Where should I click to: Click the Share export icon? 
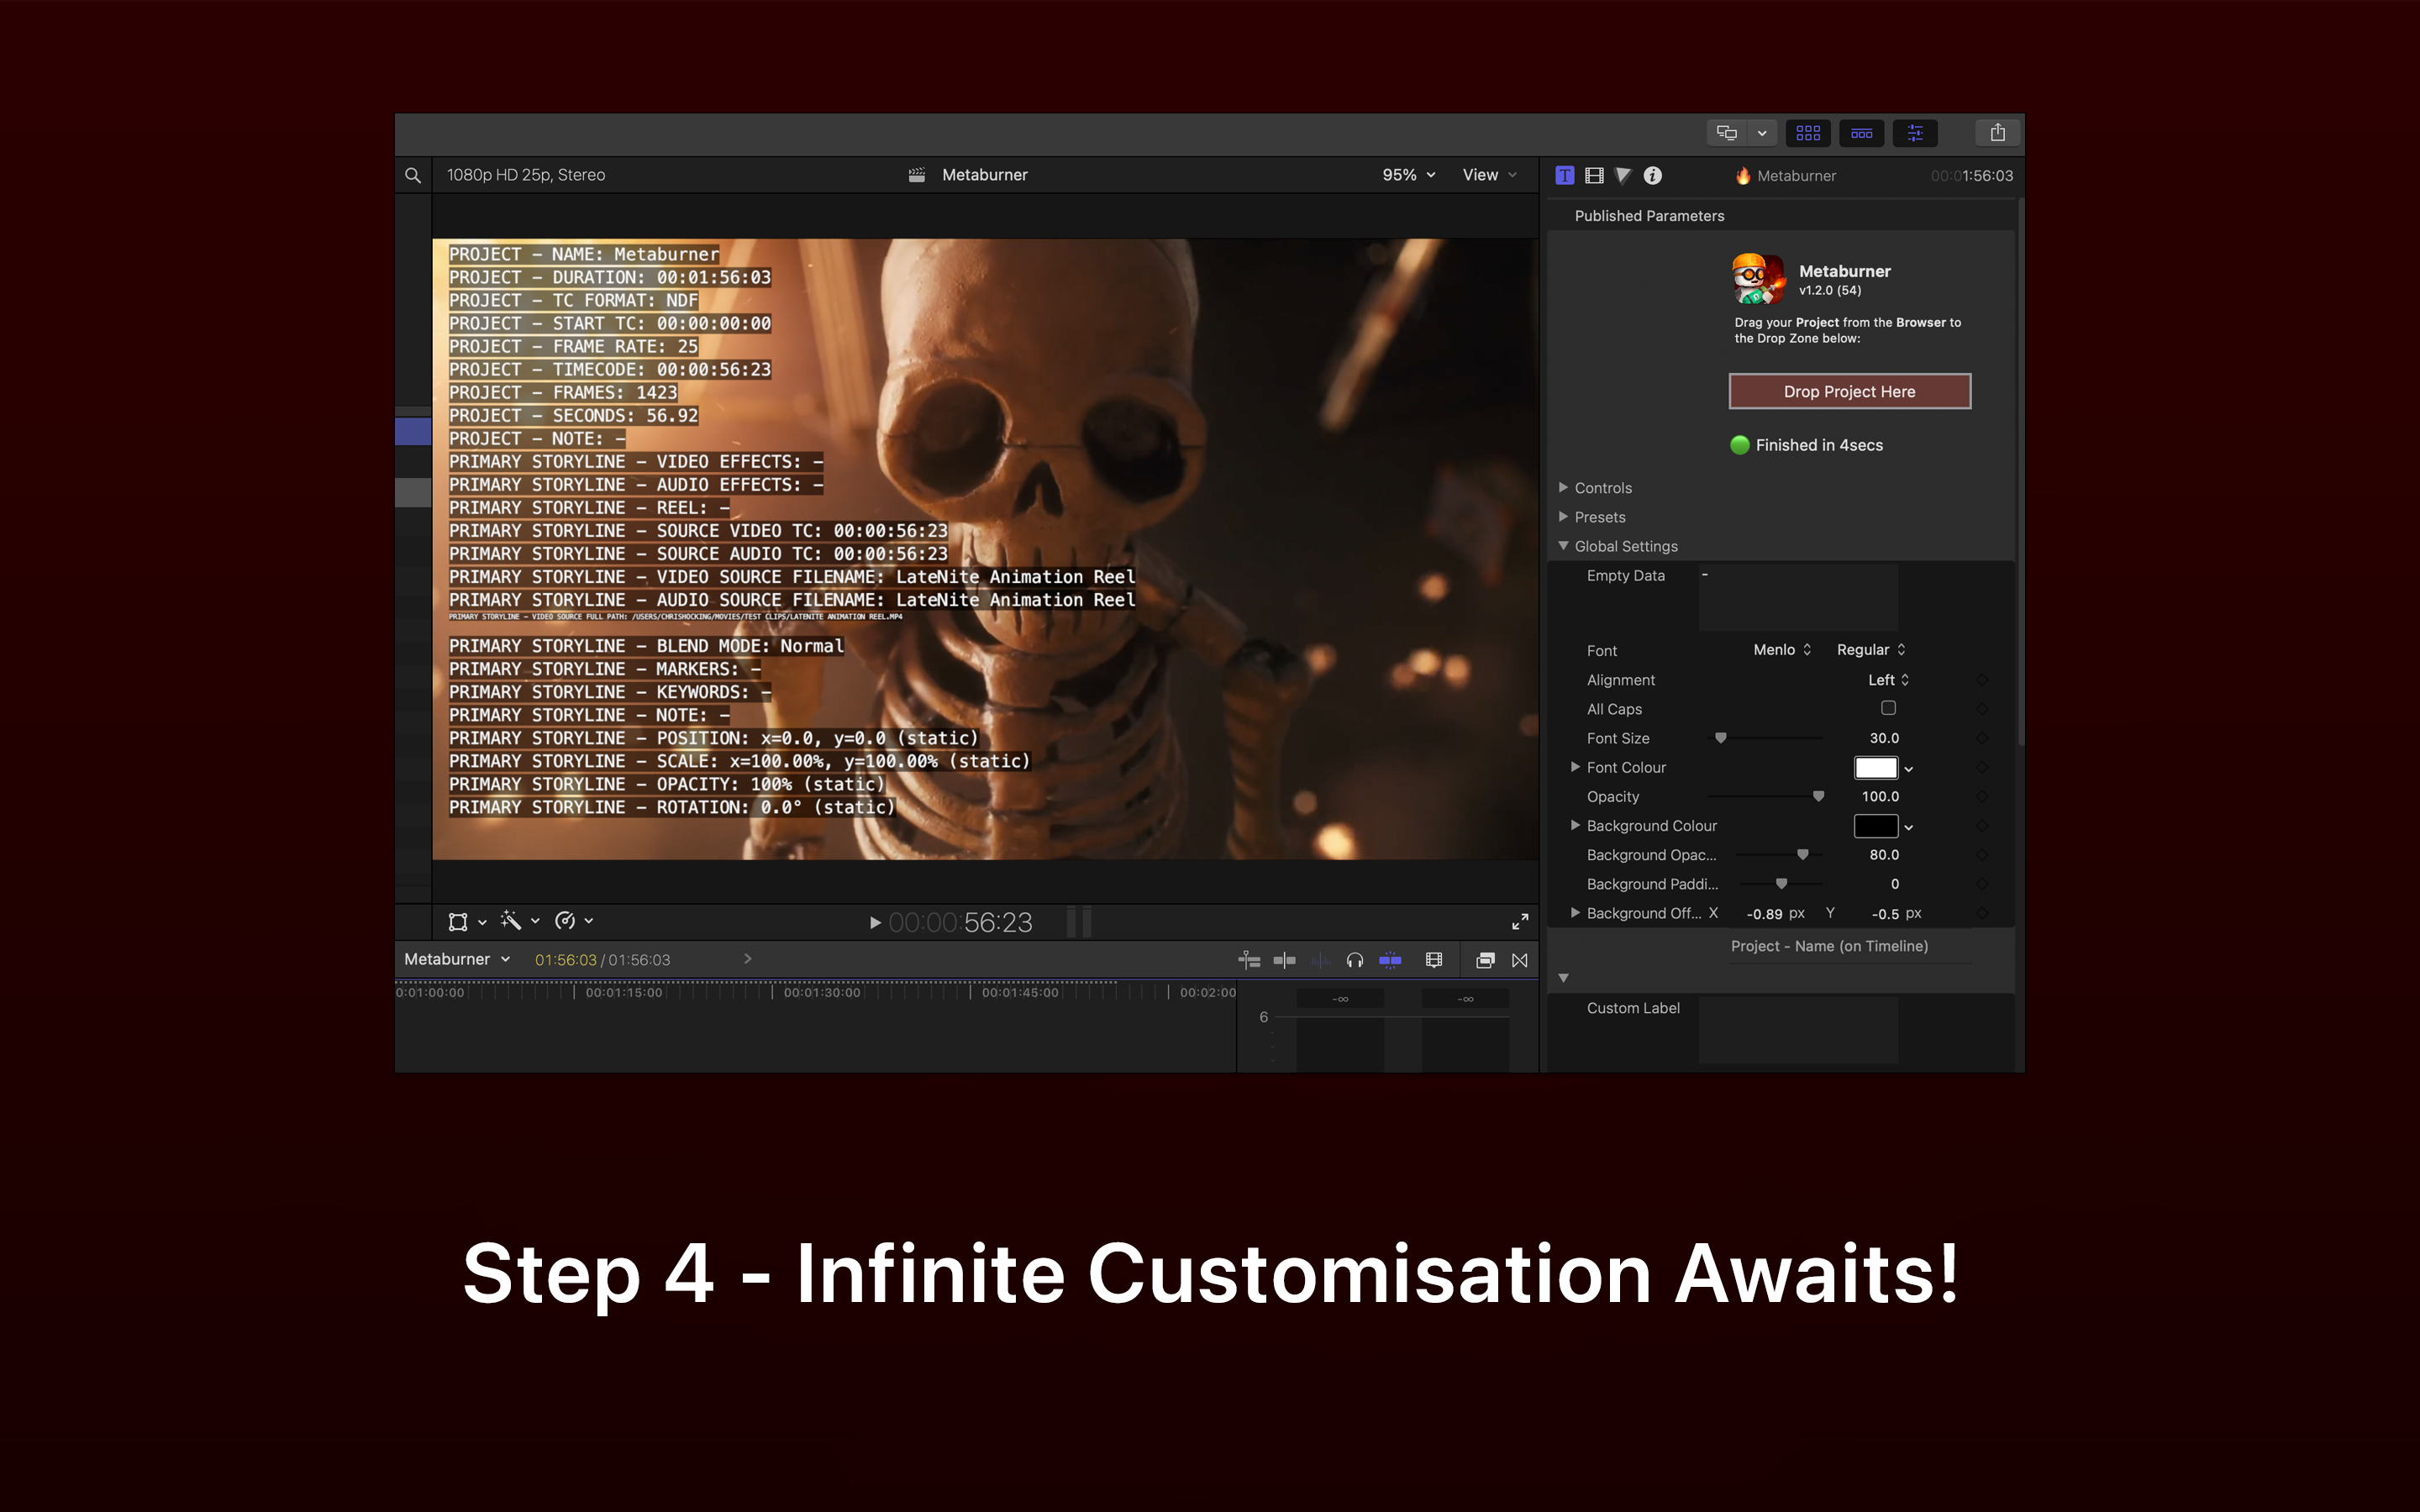tap(1997, 133)
